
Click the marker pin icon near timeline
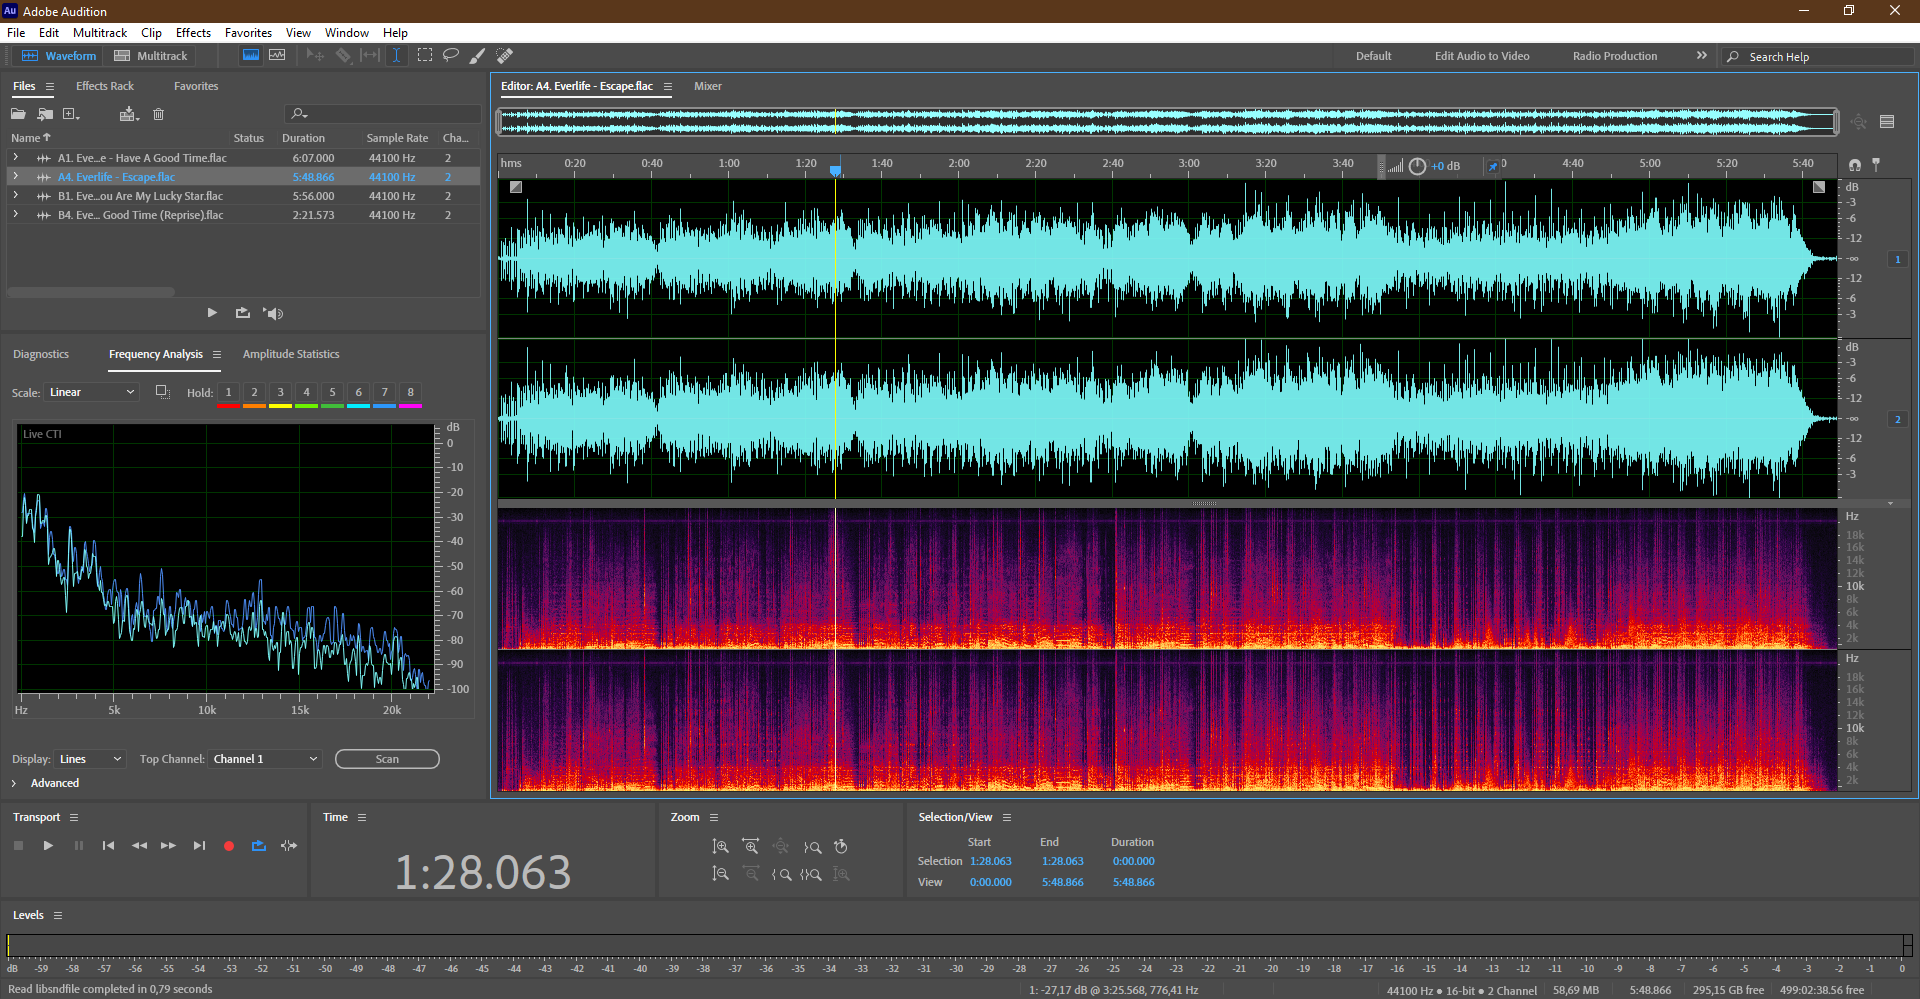coord(1876,164)
